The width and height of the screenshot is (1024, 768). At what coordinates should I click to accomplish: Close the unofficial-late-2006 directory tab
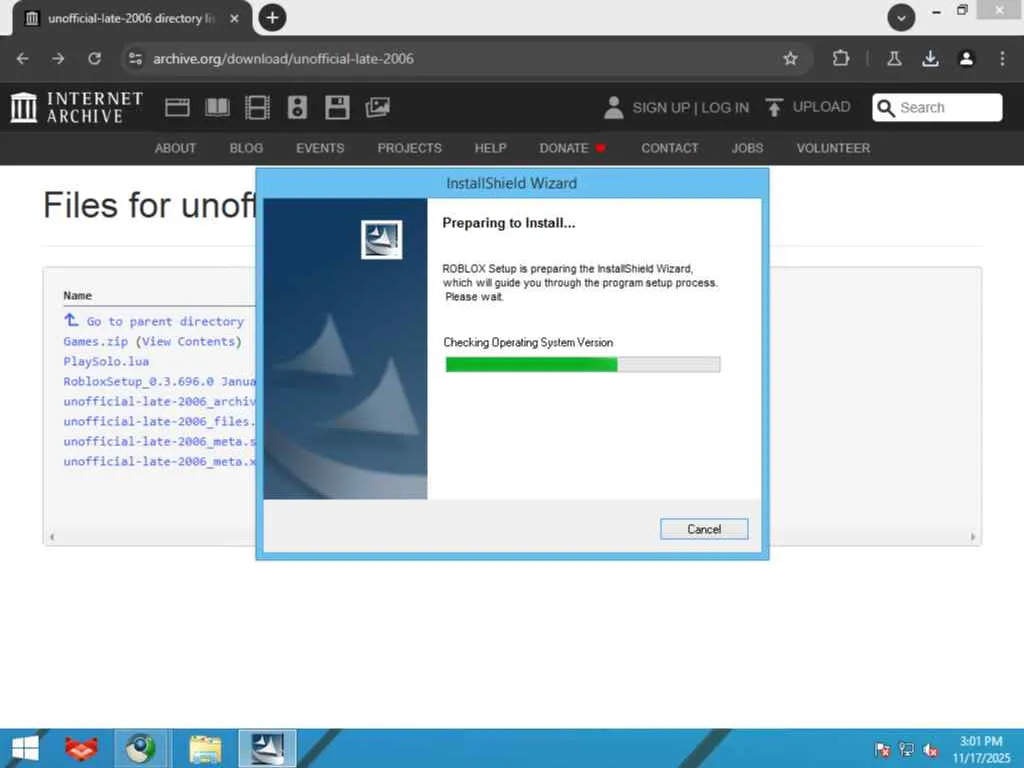point(234,19)
